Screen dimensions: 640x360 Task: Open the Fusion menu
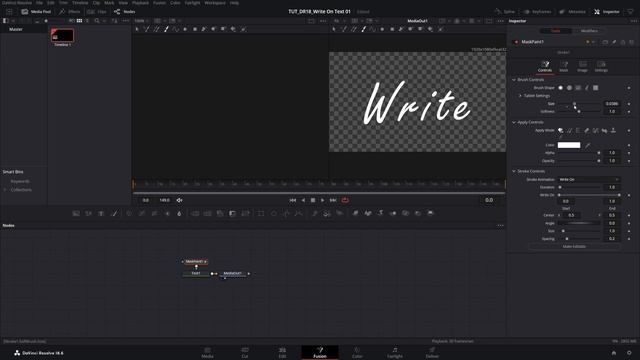click(159, 3)
